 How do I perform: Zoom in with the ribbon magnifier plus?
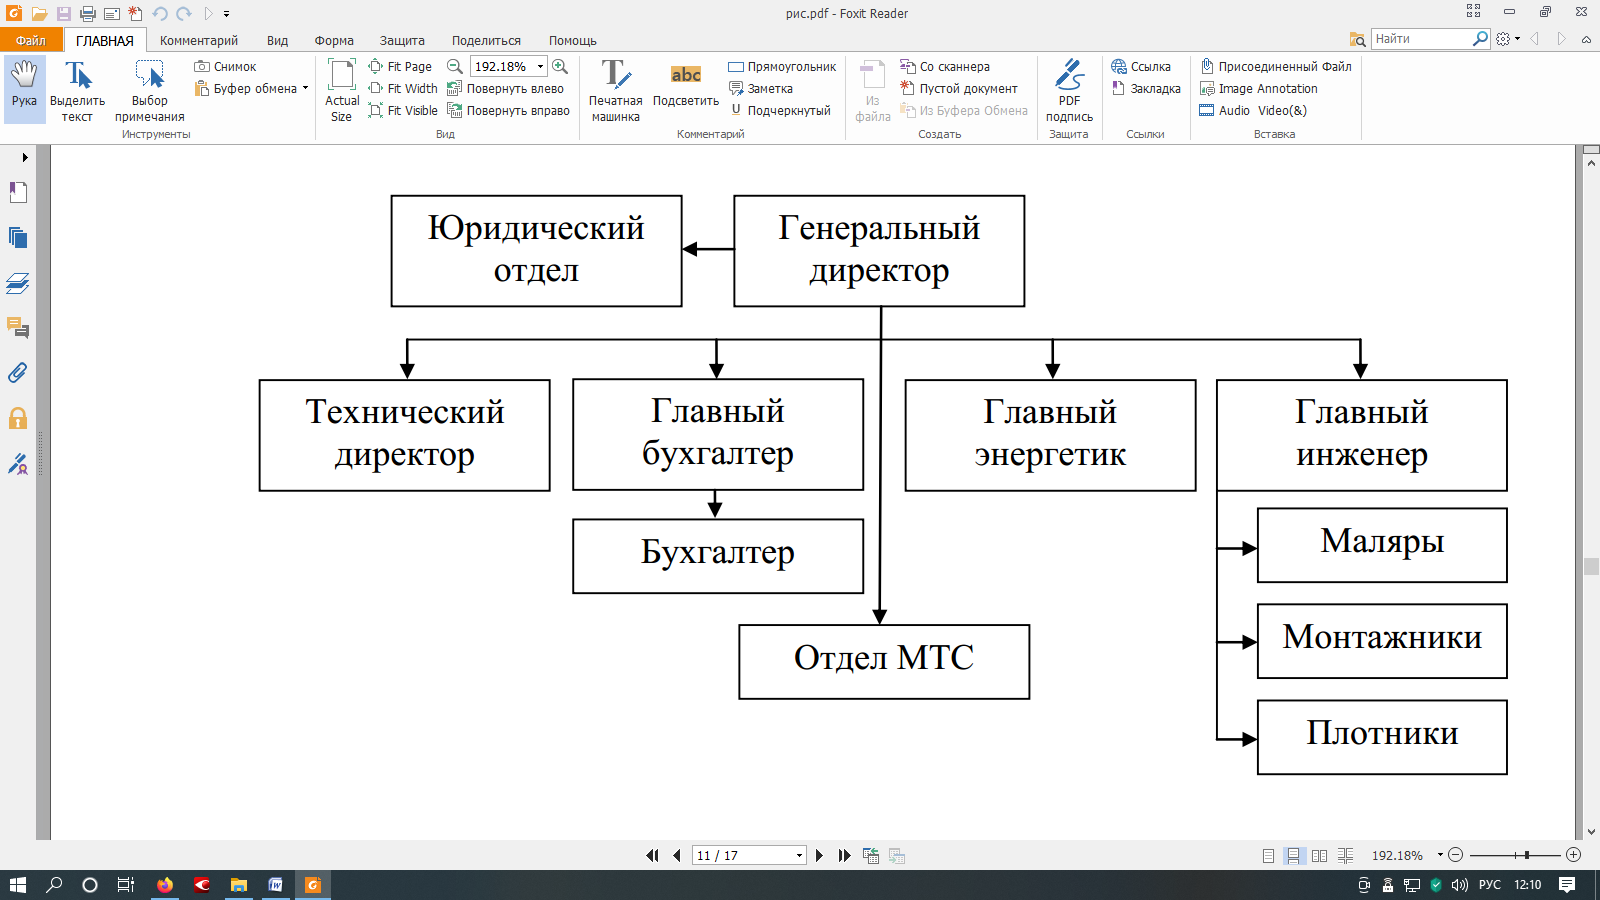pos(560,67)
